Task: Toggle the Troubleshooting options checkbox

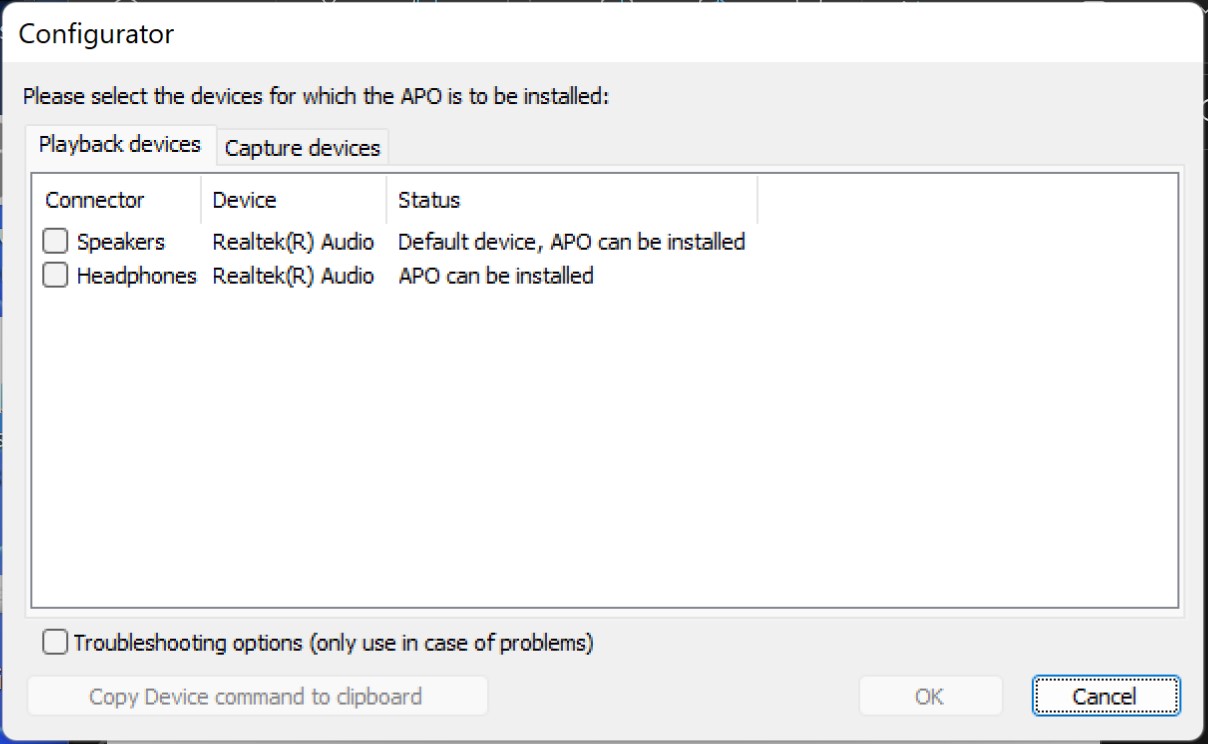Action: [x=56, y=642]
